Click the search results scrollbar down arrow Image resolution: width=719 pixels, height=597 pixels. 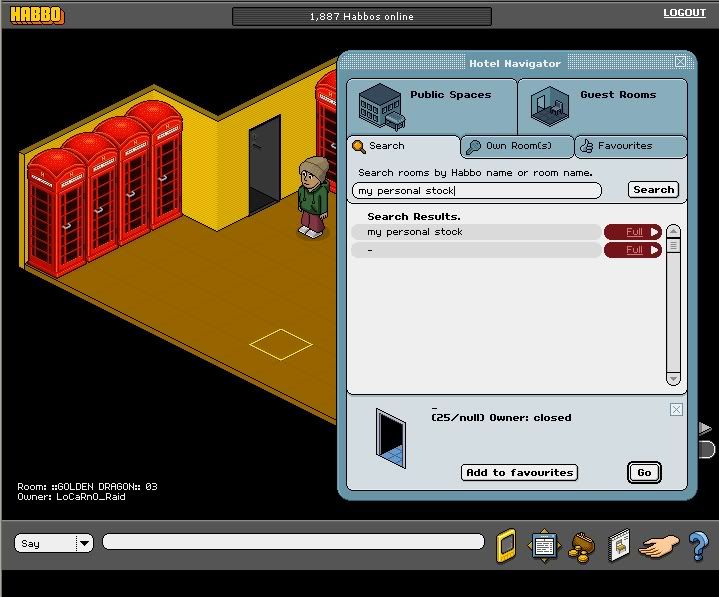(x=673, y=379)
